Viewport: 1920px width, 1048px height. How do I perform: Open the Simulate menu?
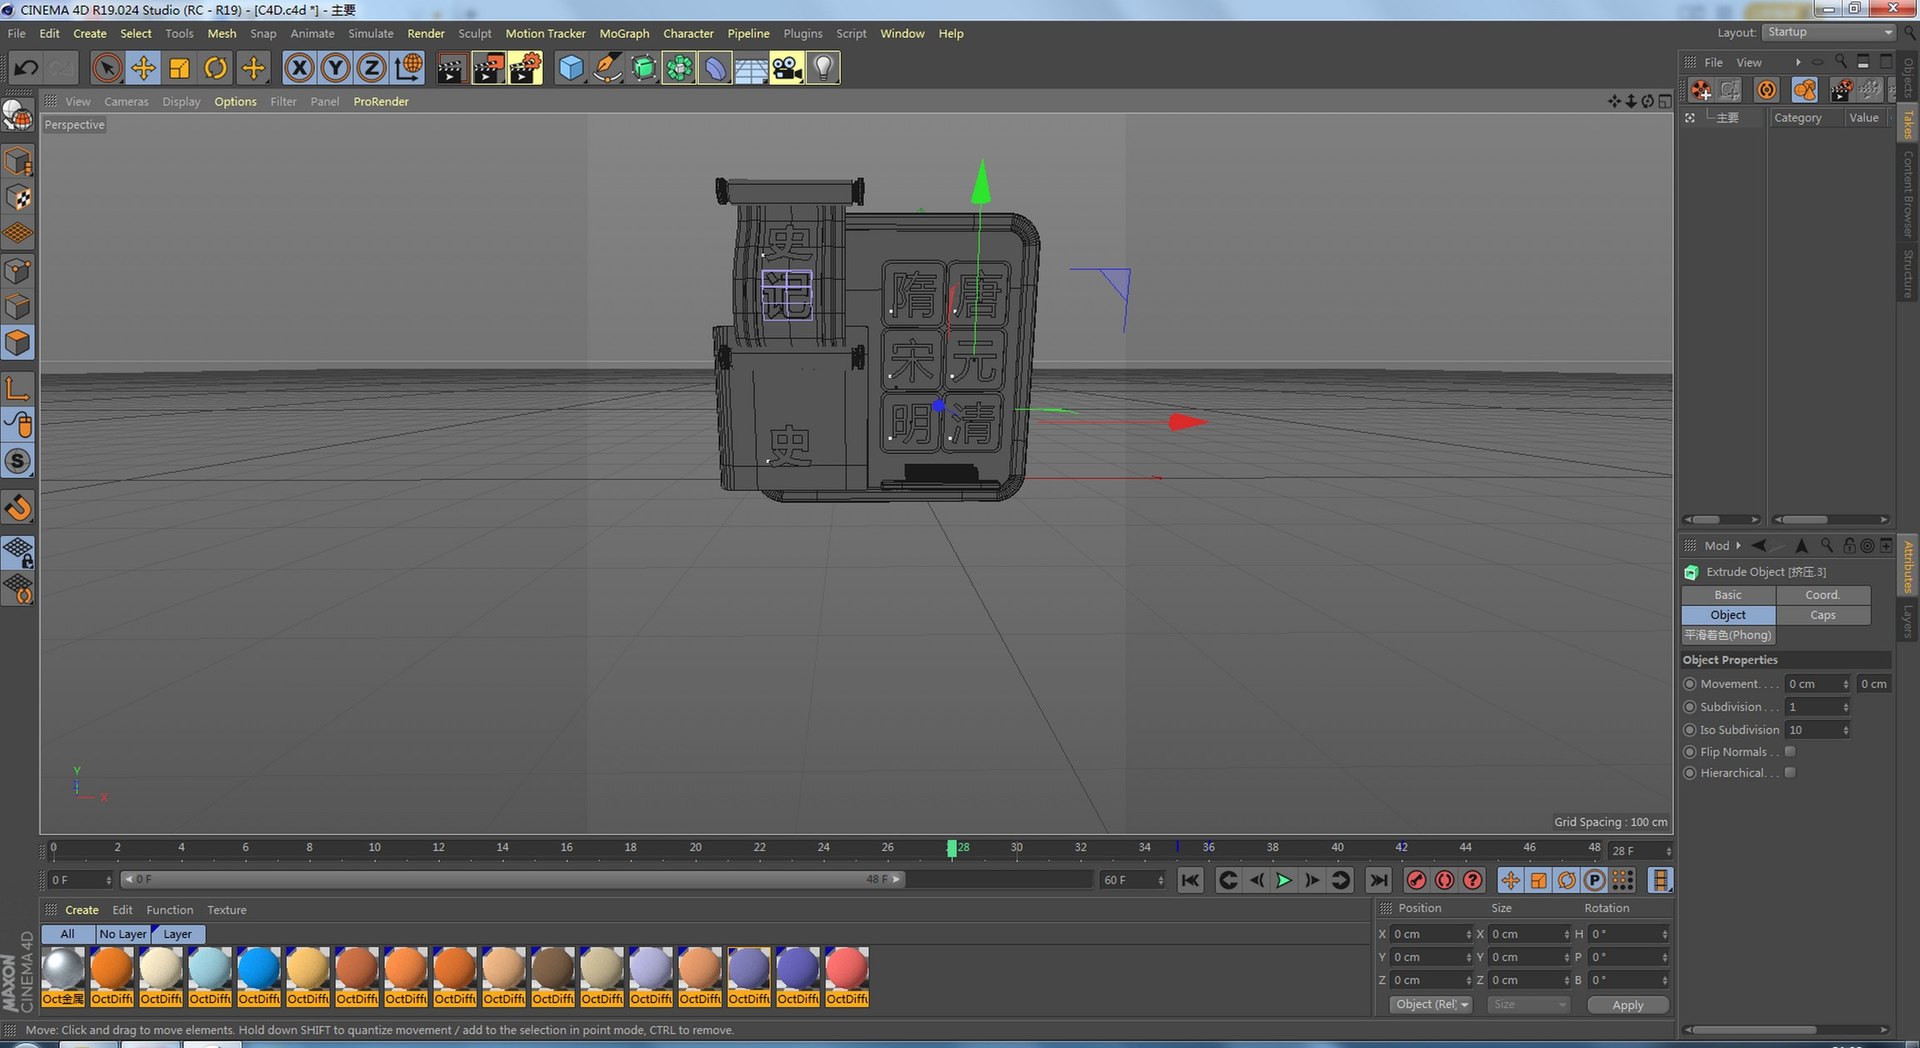[x=370, y=34]
